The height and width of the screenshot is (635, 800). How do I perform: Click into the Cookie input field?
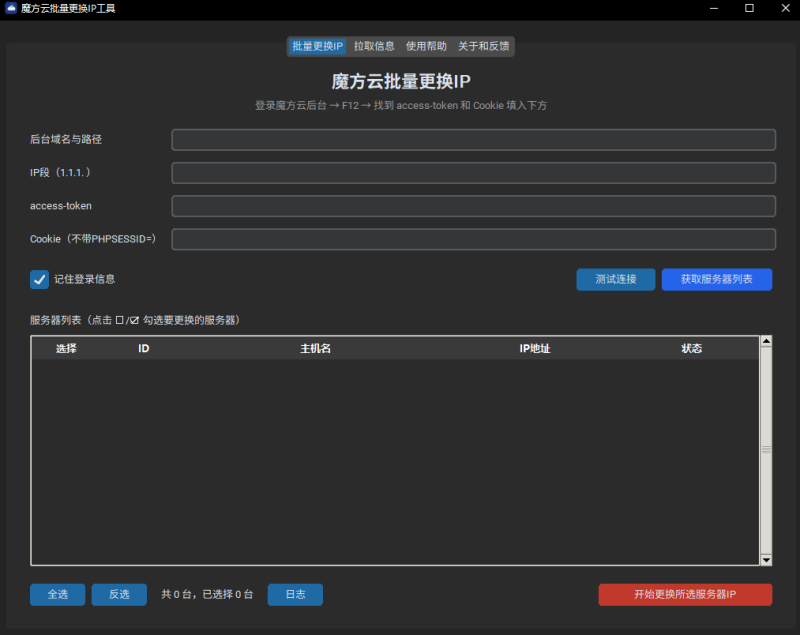click(x=473, y=239)
